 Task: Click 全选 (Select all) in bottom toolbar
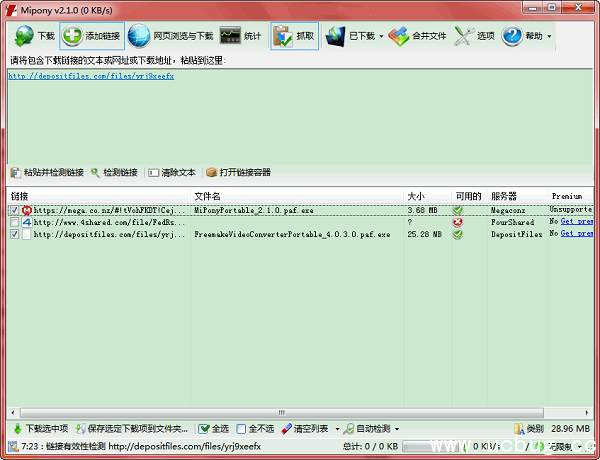213,429
